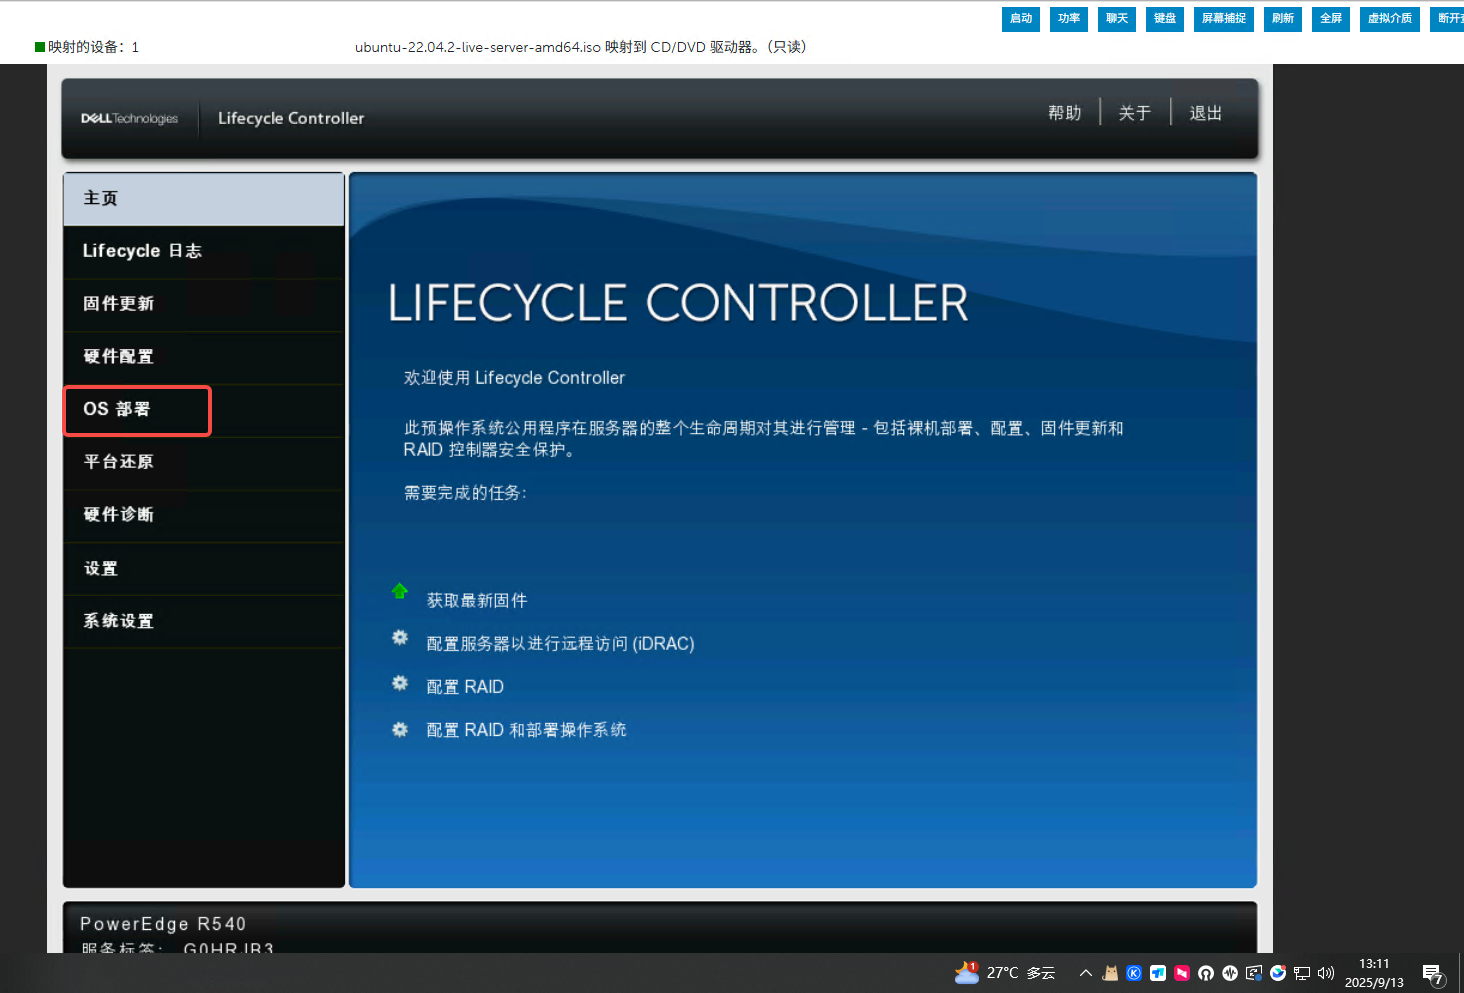Click the gear icon beside iDRAC configuration
The height and width of the screenshot is (993, 1464).
[400, 638]
